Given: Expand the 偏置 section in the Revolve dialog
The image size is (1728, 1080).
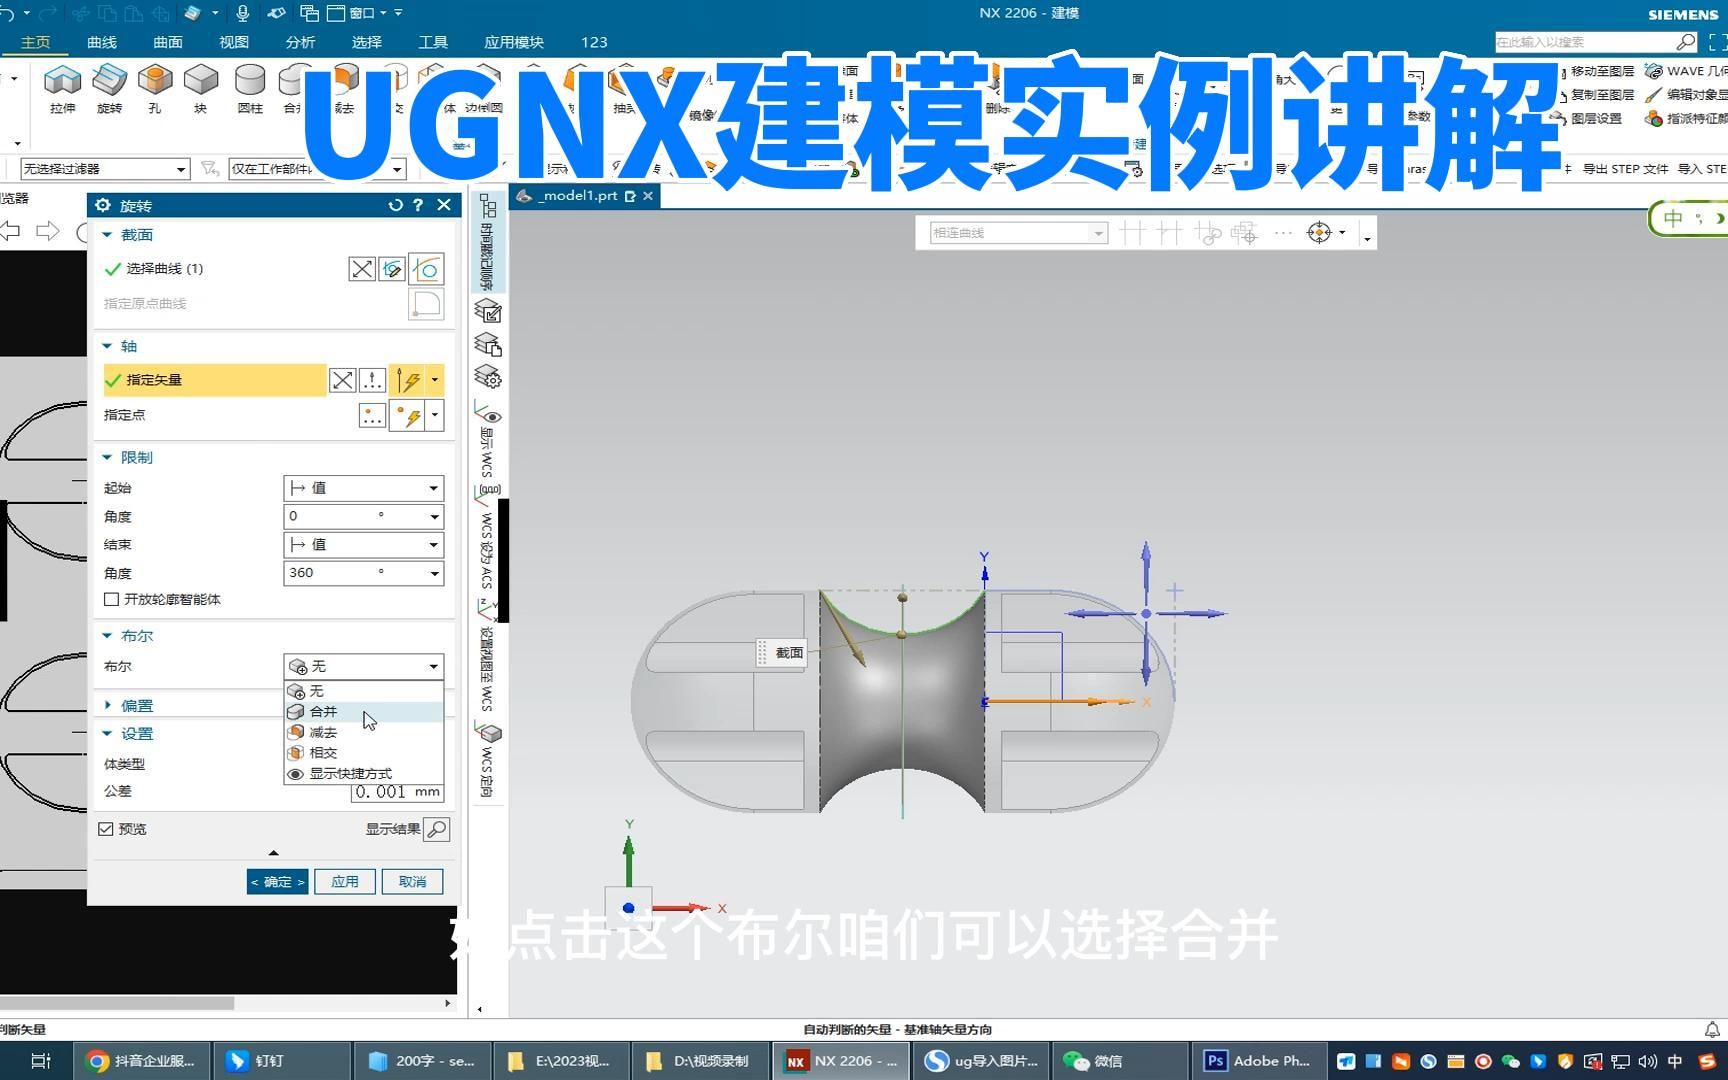Looking at the screenshot, I should (137, 705).
